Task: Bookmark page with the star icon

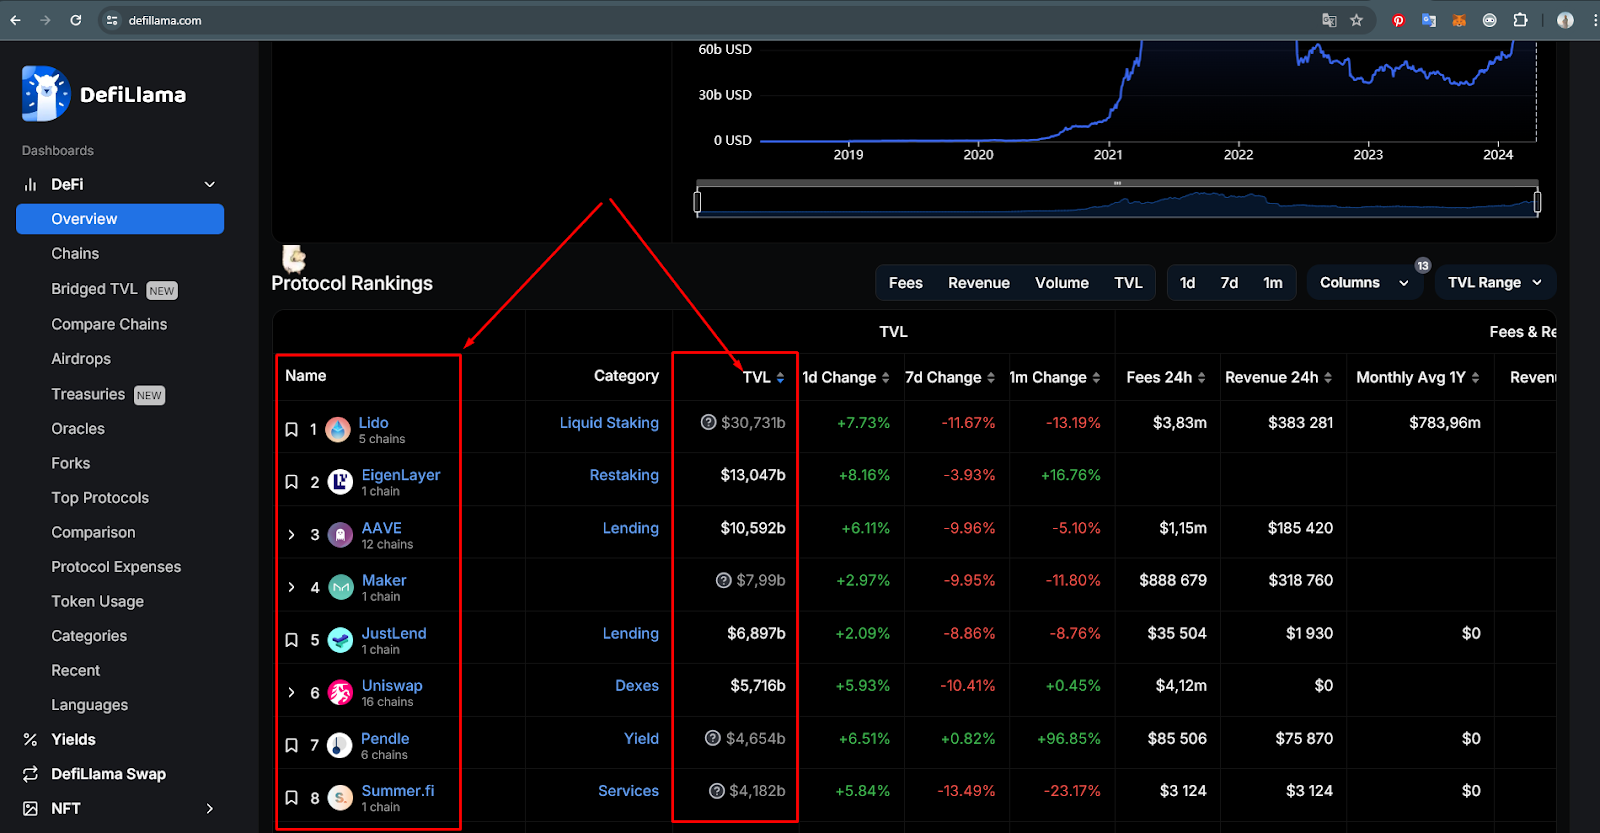Action: 1357,20
